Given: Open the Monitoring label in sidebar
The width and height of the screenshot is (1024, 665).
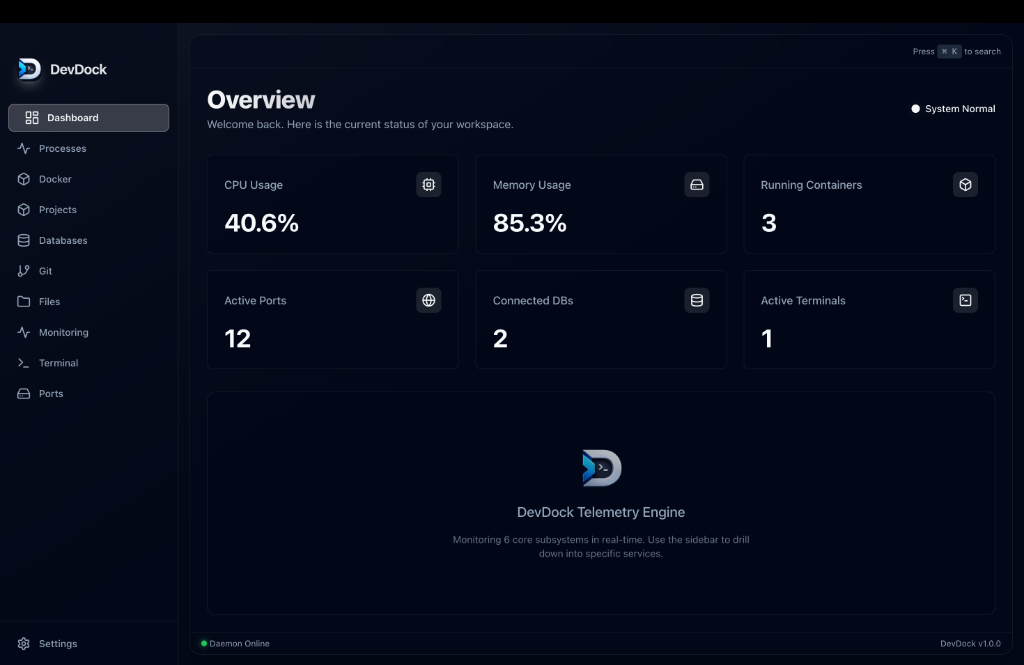Looking at the screenshot, I should click(63, 332).
